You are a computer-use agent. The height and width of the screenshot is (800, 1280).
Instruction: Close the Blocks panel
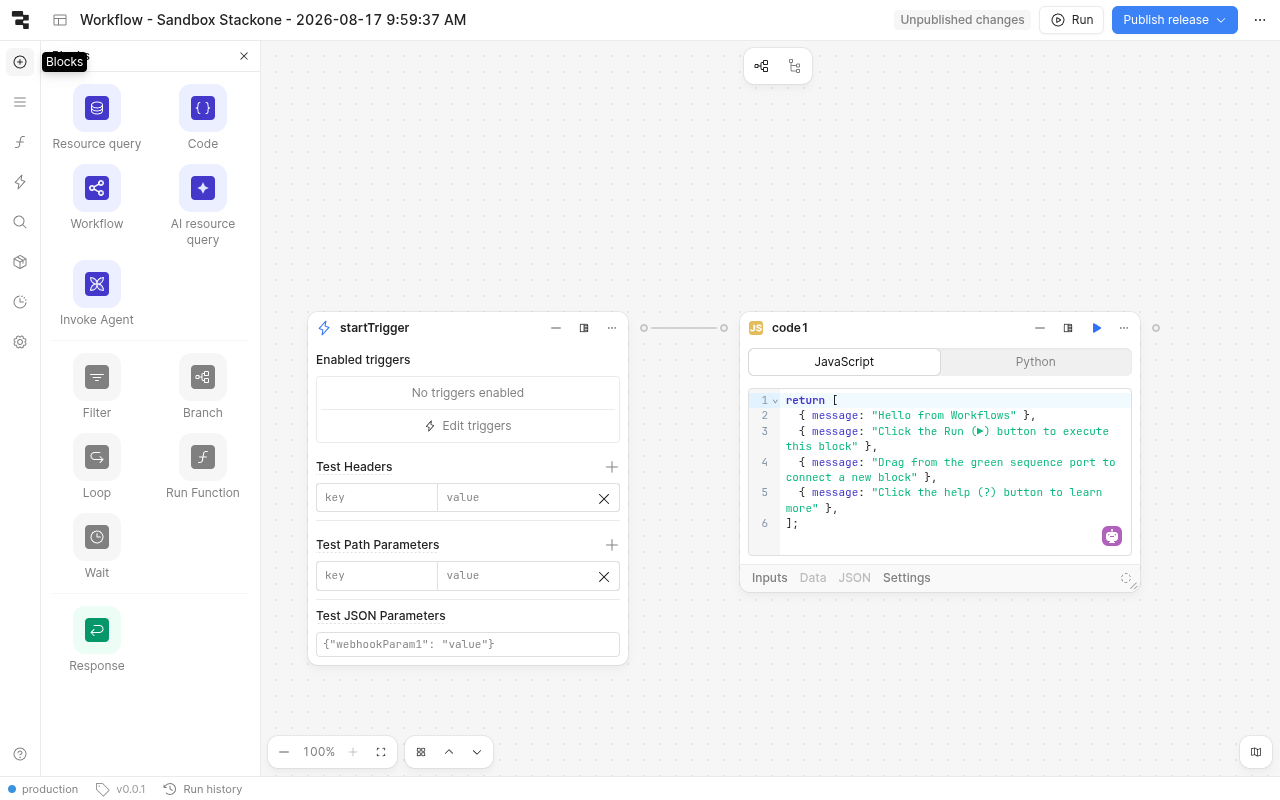(x=244, y=56)
